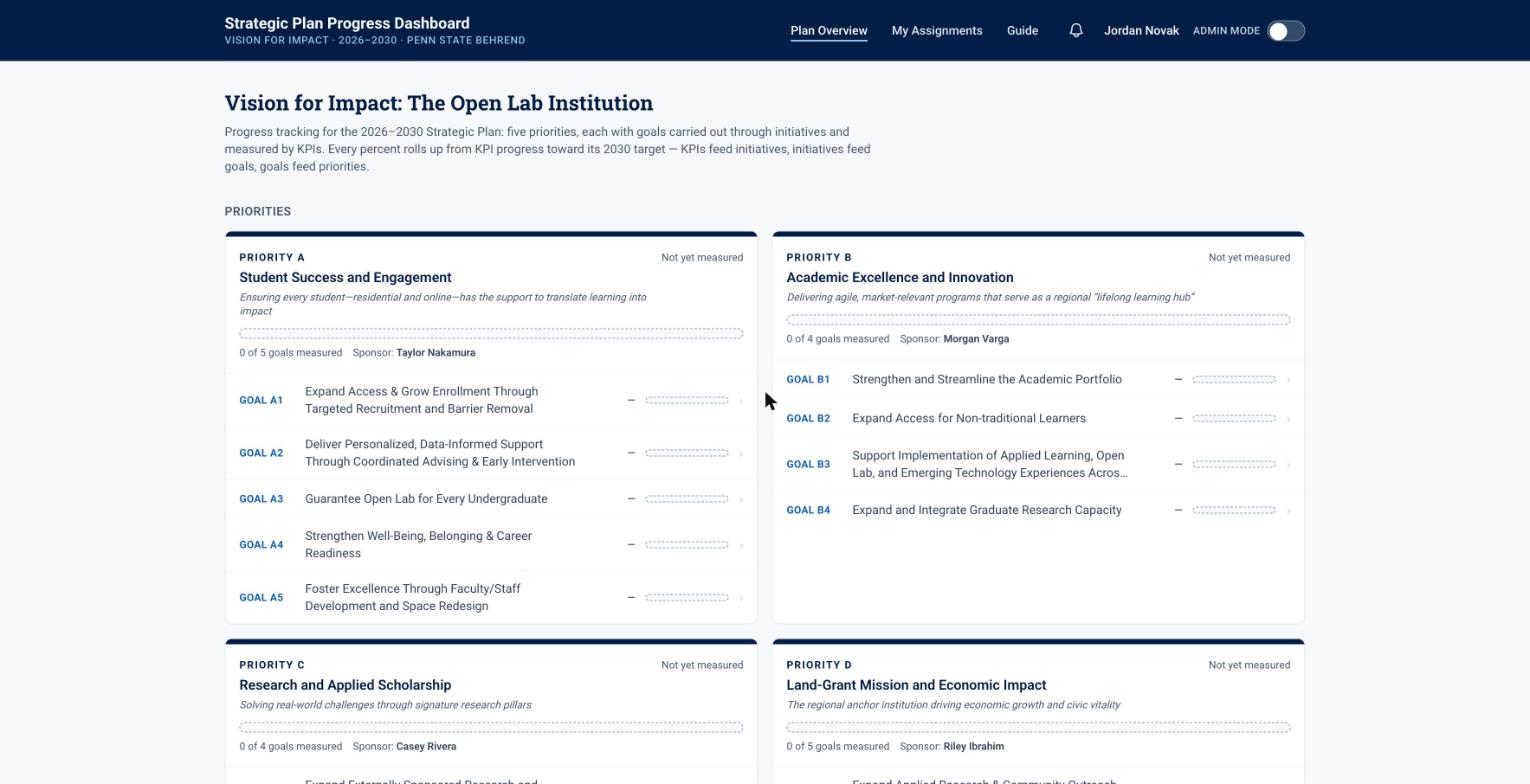Open 'Expand and Integrate Graduate Research Capacity' goal
Screen dimensions: 1530x784
(987, 510)
